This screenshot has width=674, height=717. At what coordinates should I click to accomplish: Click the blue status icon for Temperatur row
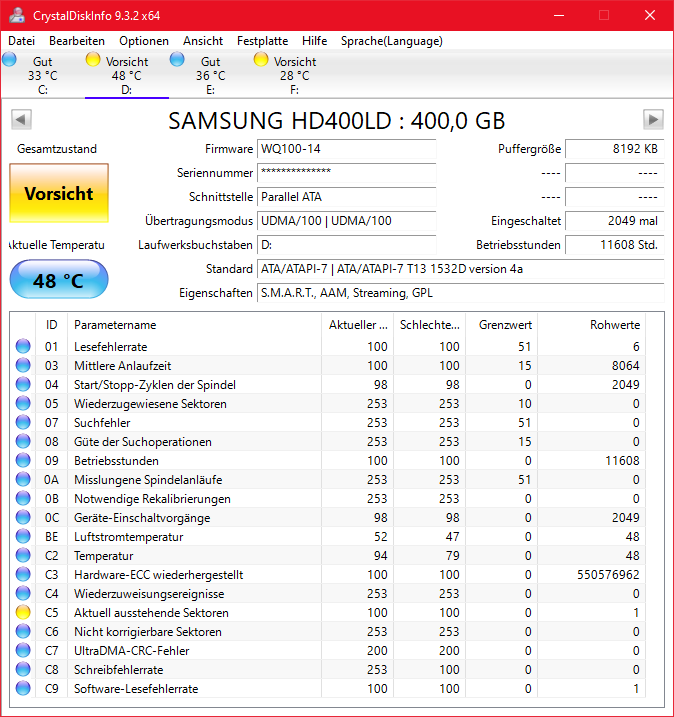(23, 556)
